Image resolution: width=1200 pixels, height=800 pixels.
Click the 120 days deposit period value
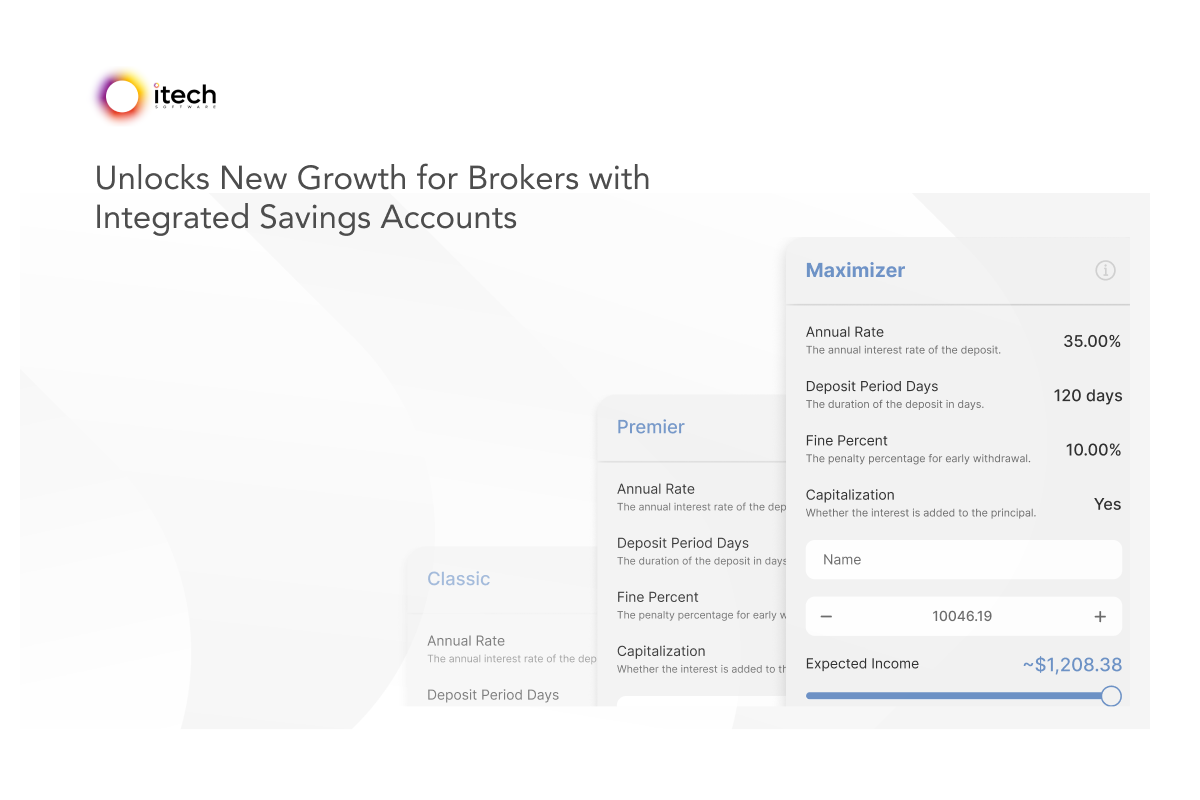1088,395
